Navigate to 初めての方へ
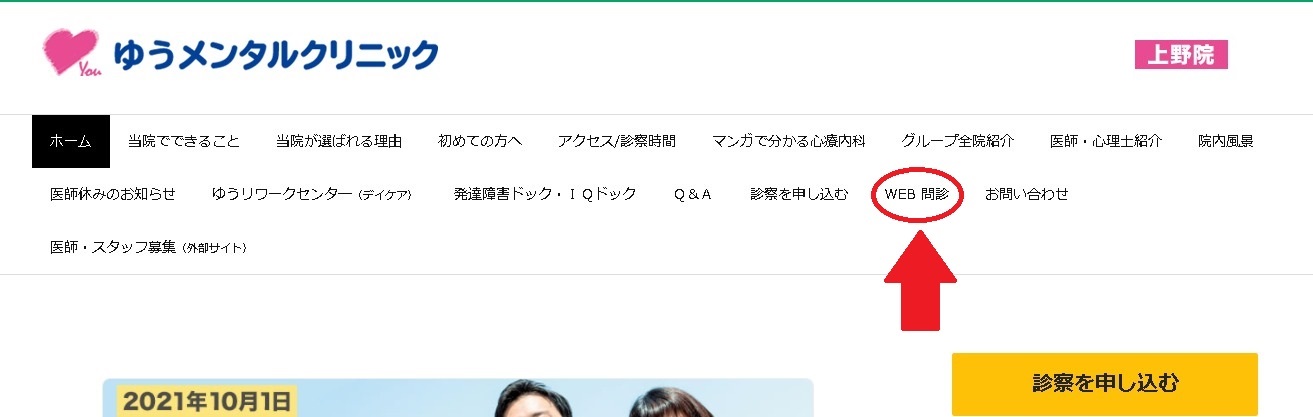The height and width of the screenshot is (417, 1313). tap(480, 141)
